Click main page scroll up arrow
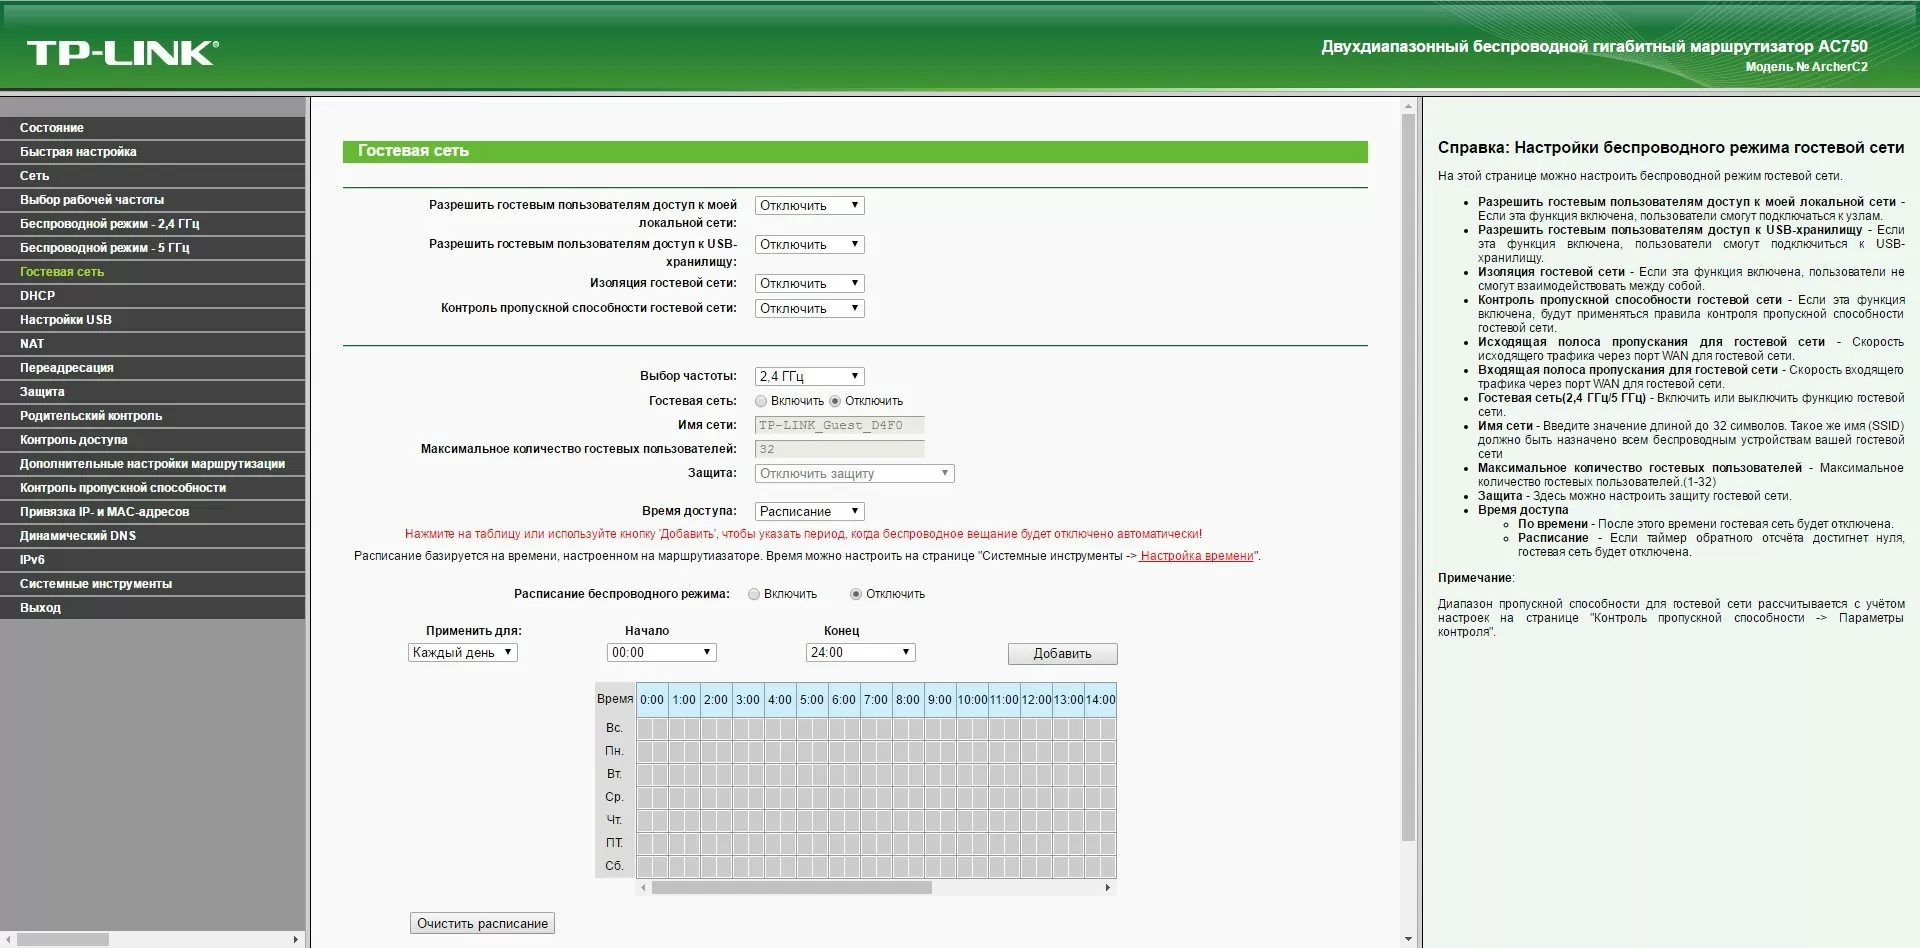This screenshot has width=1920, height=948. tap(1408, 106)
